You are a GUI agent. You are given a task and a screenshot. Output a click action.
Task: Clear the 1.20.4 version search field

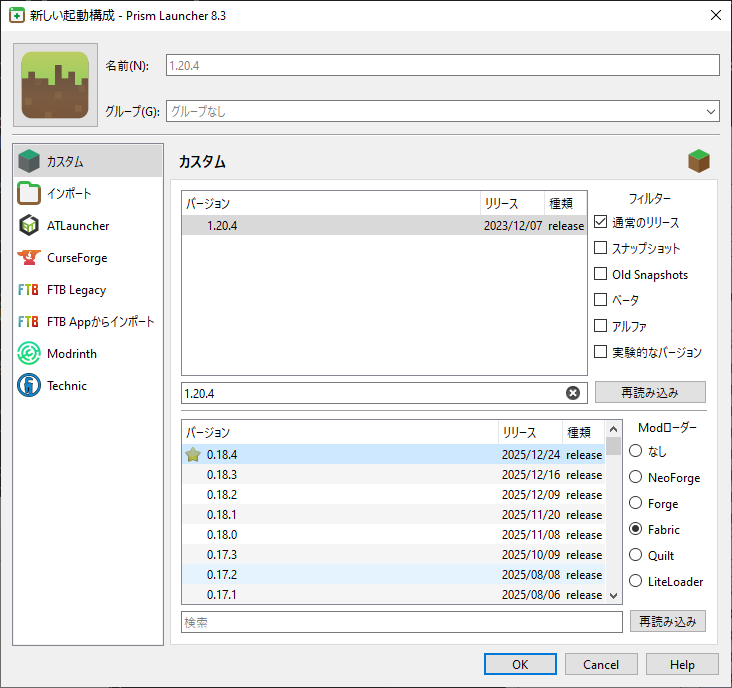click(573, 393)
